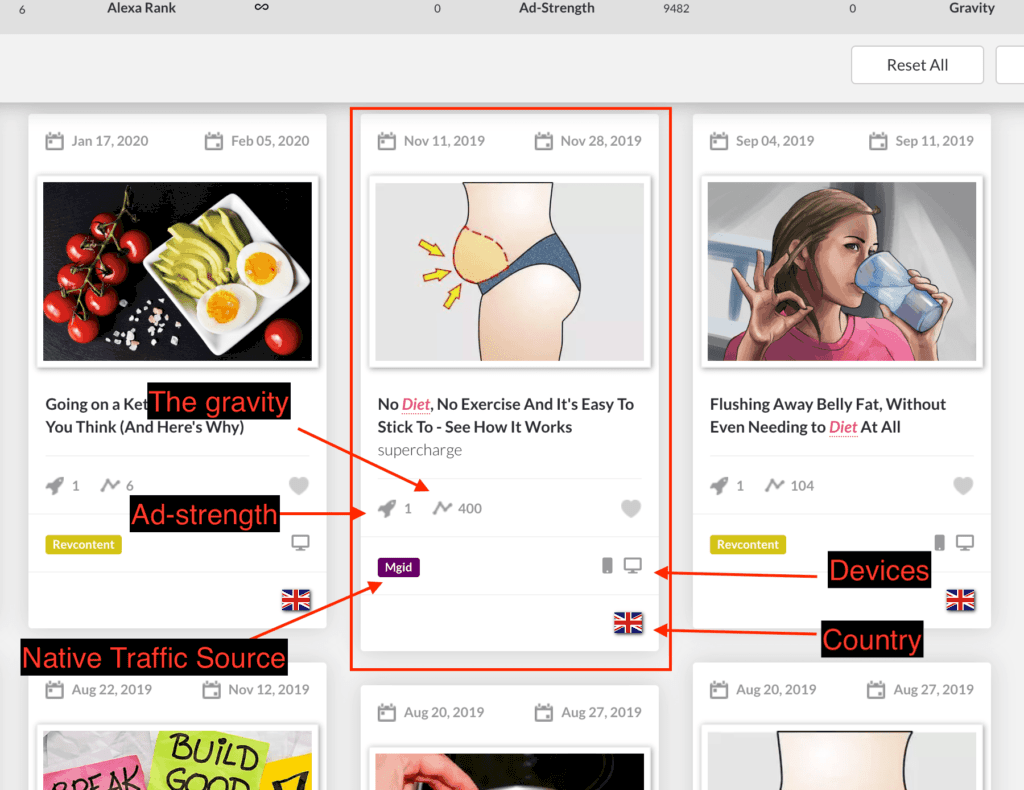Click mobile device icon on Mgid card
The width and height of the screenshot is (1024, 790).
point(607,565)
